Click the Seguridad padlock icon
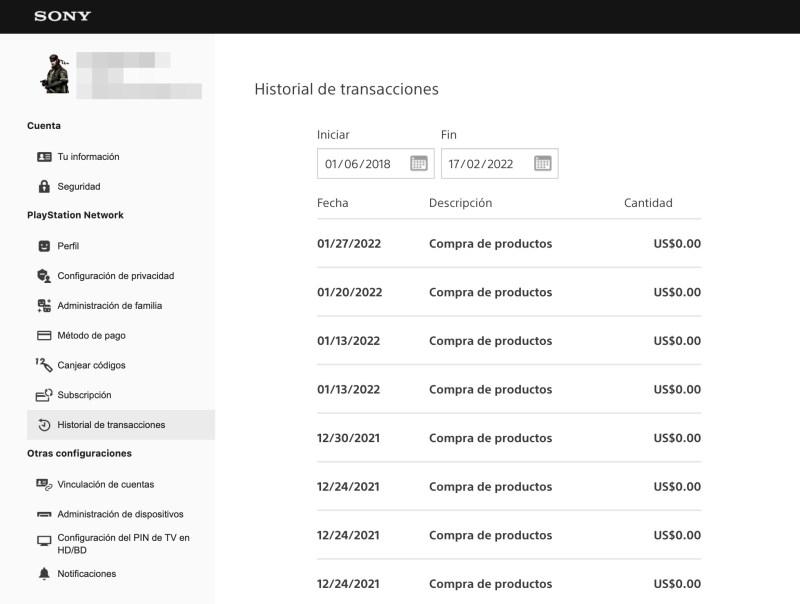This screenshot has width=800, height=604. pyautogui.click(x=44, y=187)
